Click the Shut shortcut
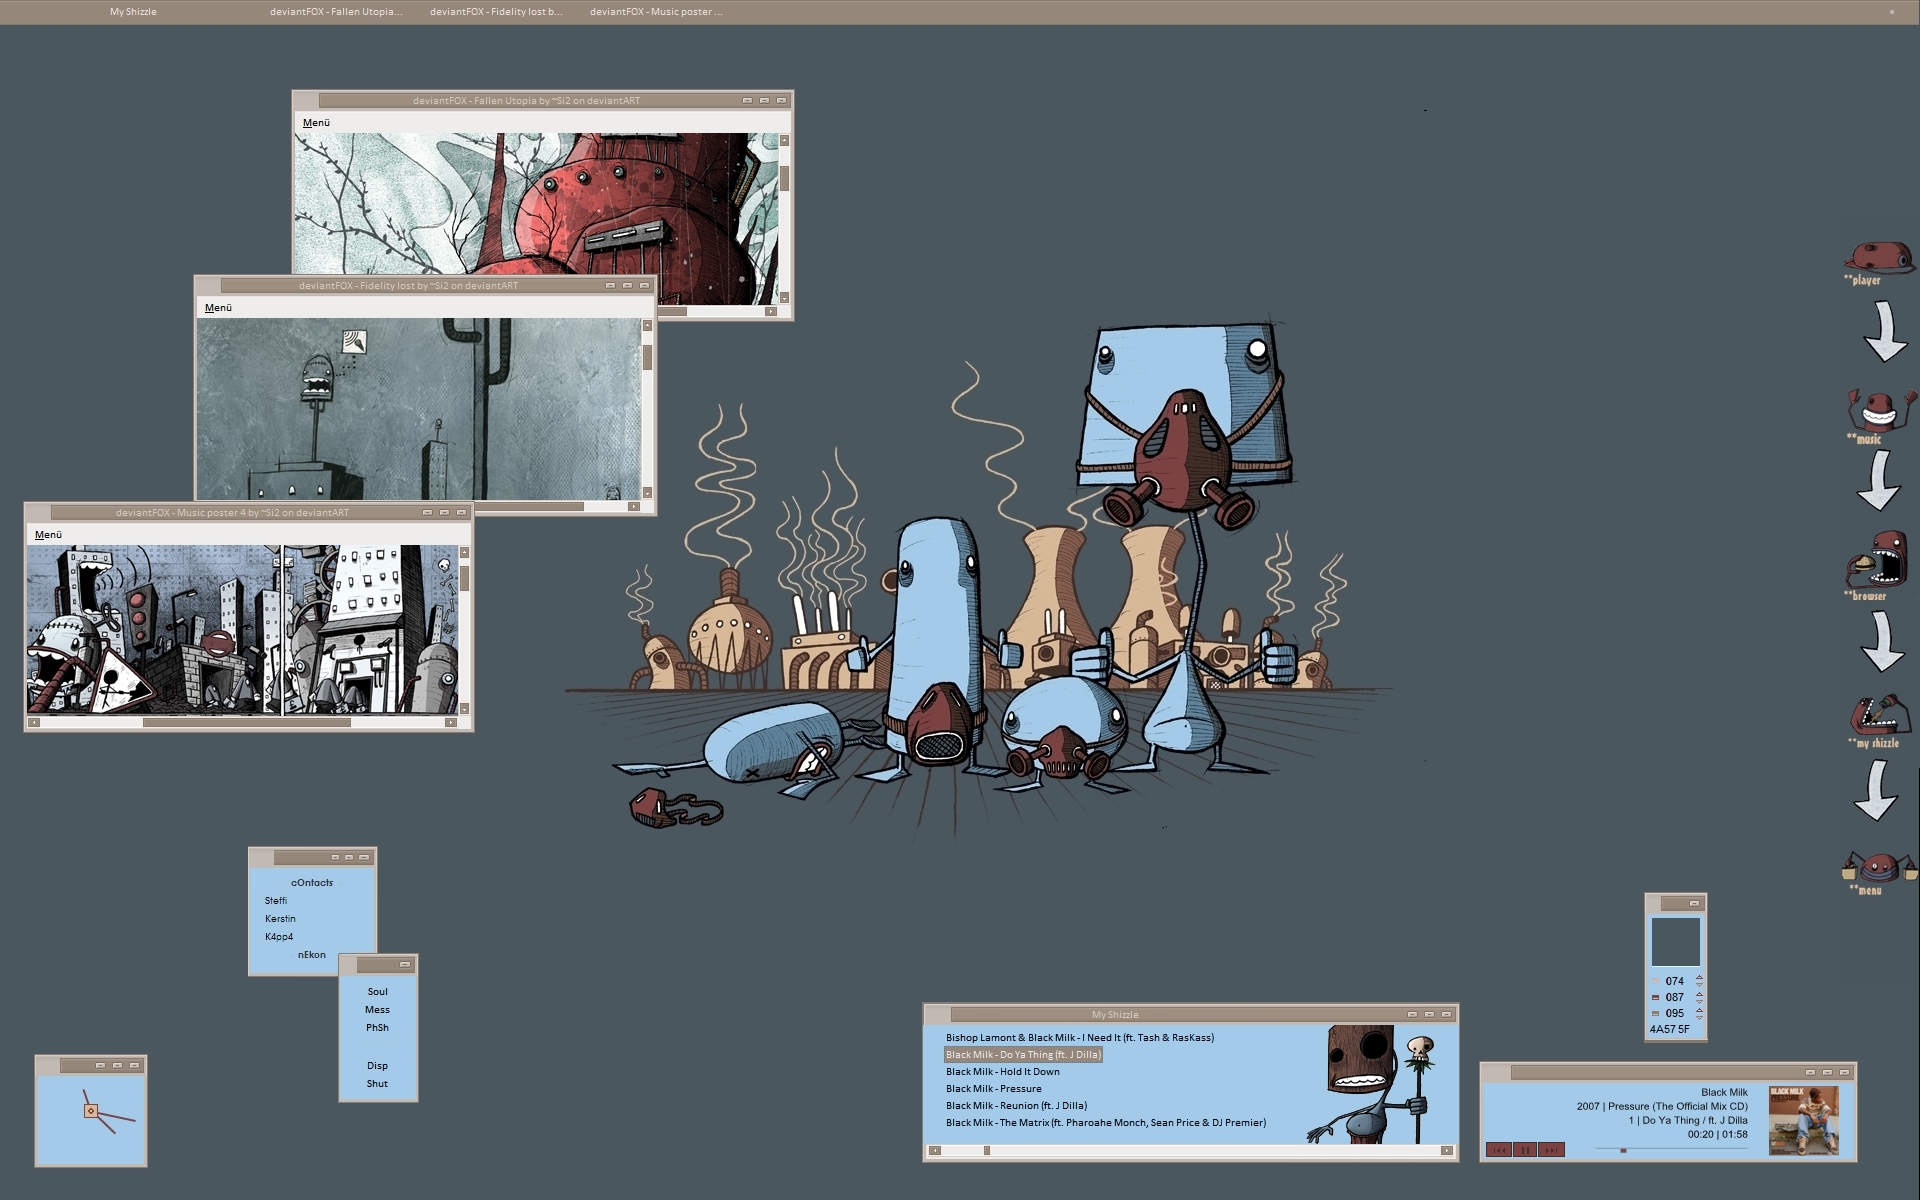This screenshot has height=1200, width=1920. click(377, 1084)
